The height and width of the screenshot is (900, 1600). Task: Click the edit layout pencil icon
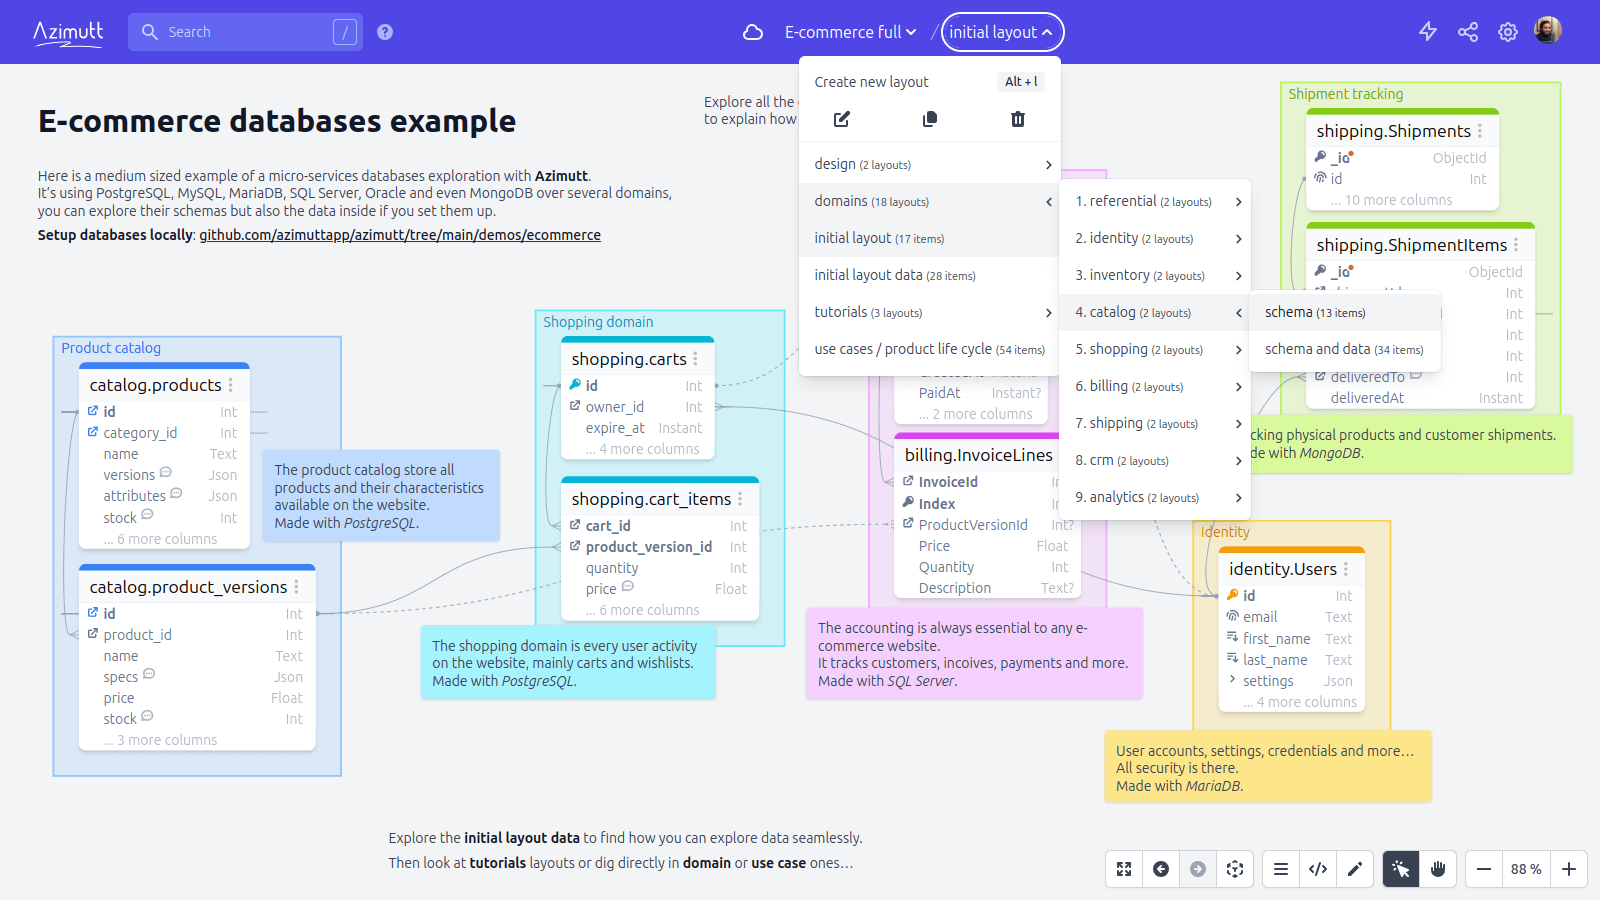pyautogui.click(x=842, y=119)
